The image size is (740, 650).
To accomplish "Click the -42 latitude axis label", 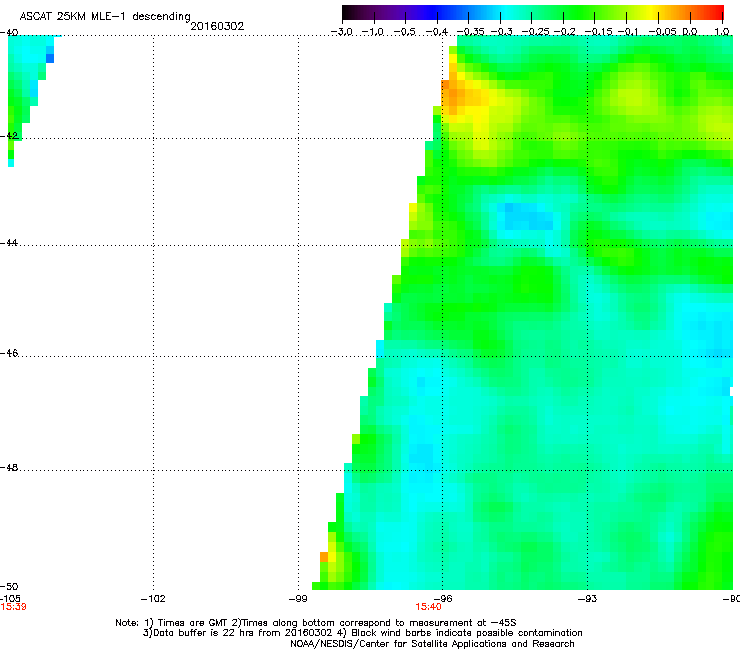I will (9, 135).
